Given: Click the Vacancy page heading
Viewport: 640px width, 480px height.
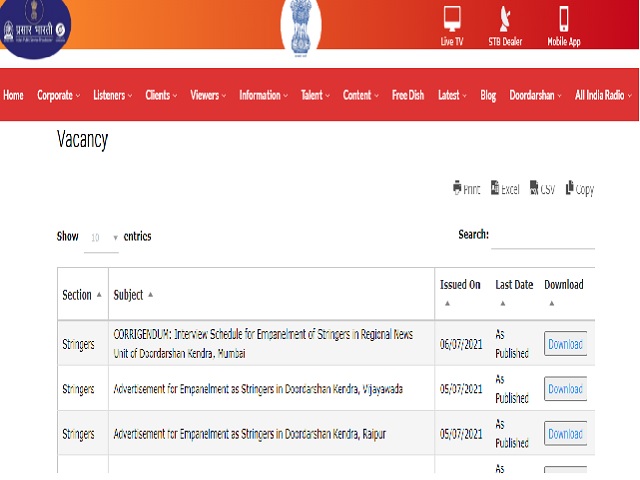Looking at the screenshot, I should click(x=82, y=140).
